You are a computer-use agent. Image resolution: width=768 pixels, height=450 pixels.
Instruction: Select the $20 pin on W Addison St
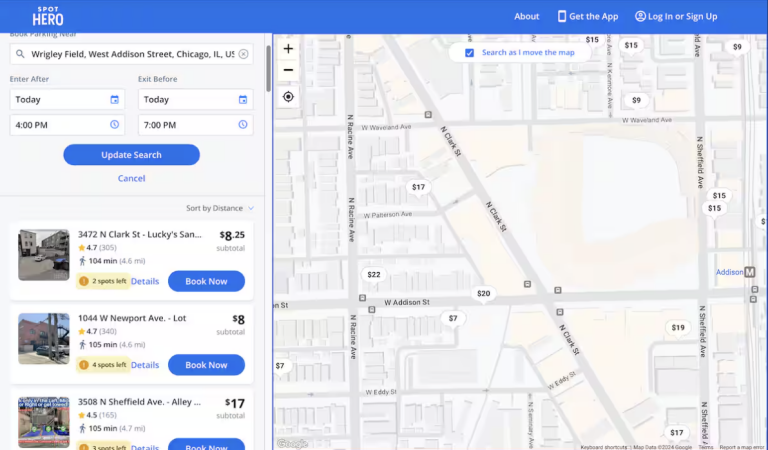(x=483, y=294)
